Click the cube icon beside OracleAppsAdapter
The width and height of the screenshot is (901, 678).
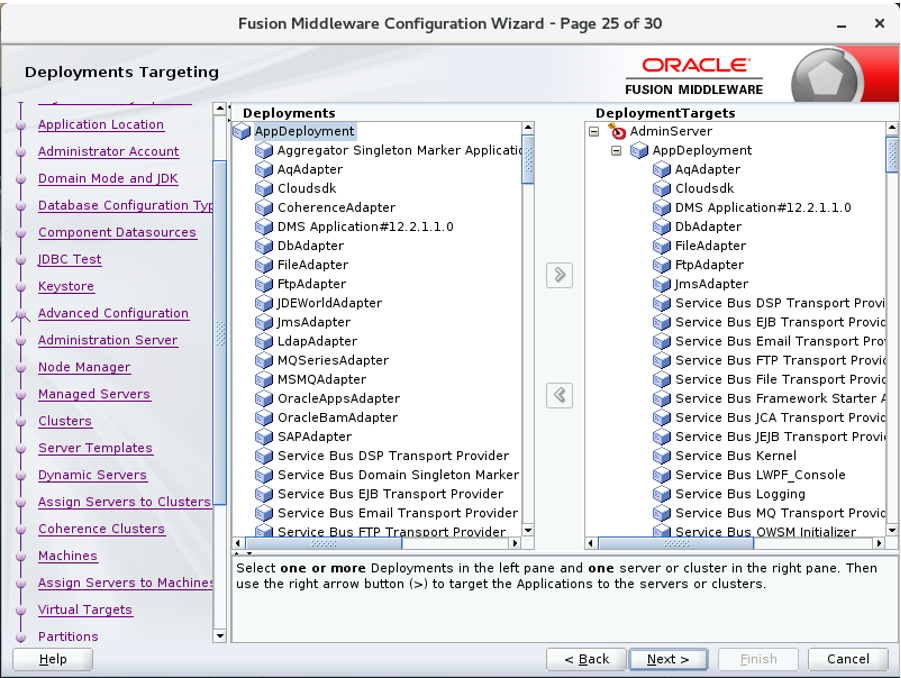(264, 399)
